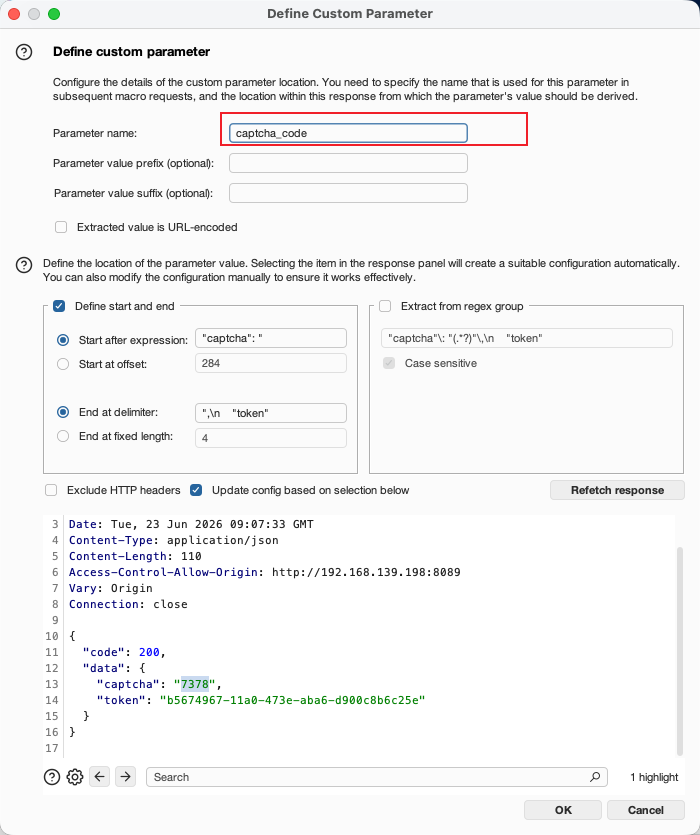Go to next search match arrow
The height and width of the screenshot is (835, 700).
tap(125, 776)
